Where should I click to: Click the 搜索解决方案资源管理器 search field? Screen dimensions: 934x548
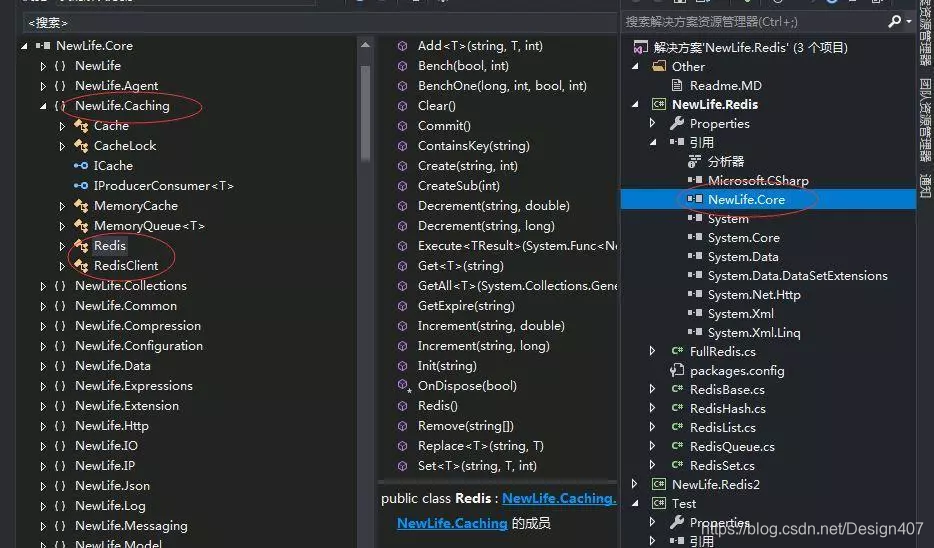point(754,21)
